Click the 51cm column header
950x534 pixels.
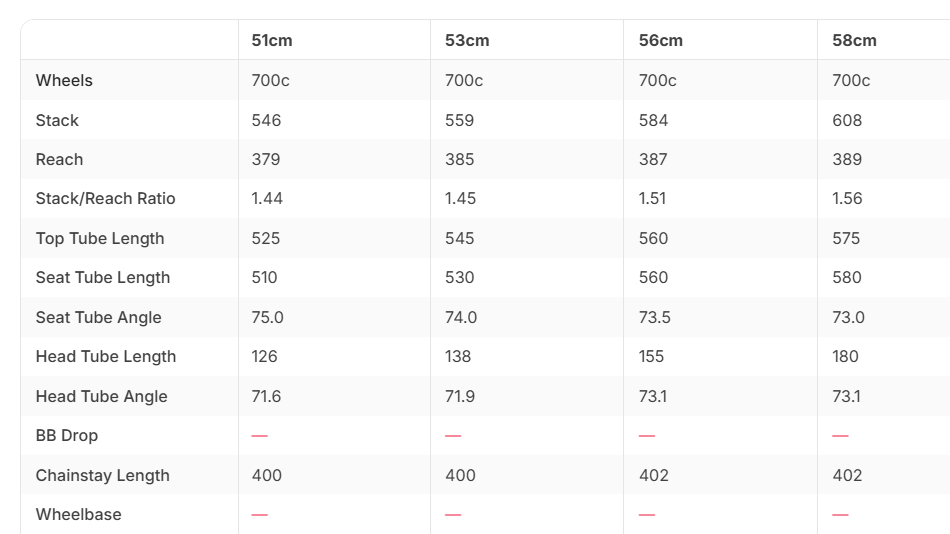[272, 41]
